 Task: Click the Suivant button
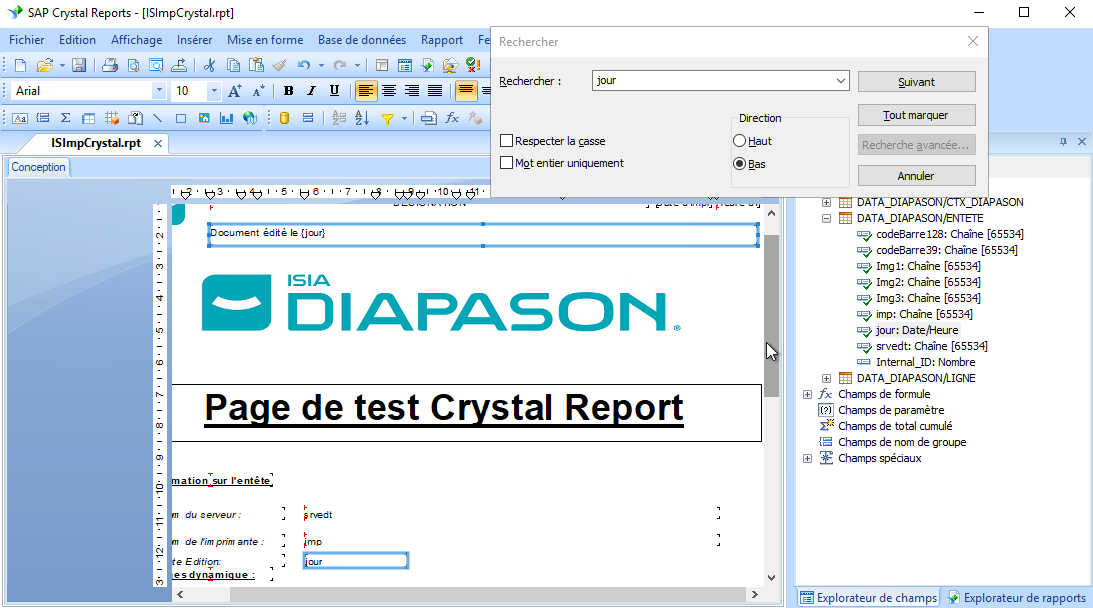[916, 82]
